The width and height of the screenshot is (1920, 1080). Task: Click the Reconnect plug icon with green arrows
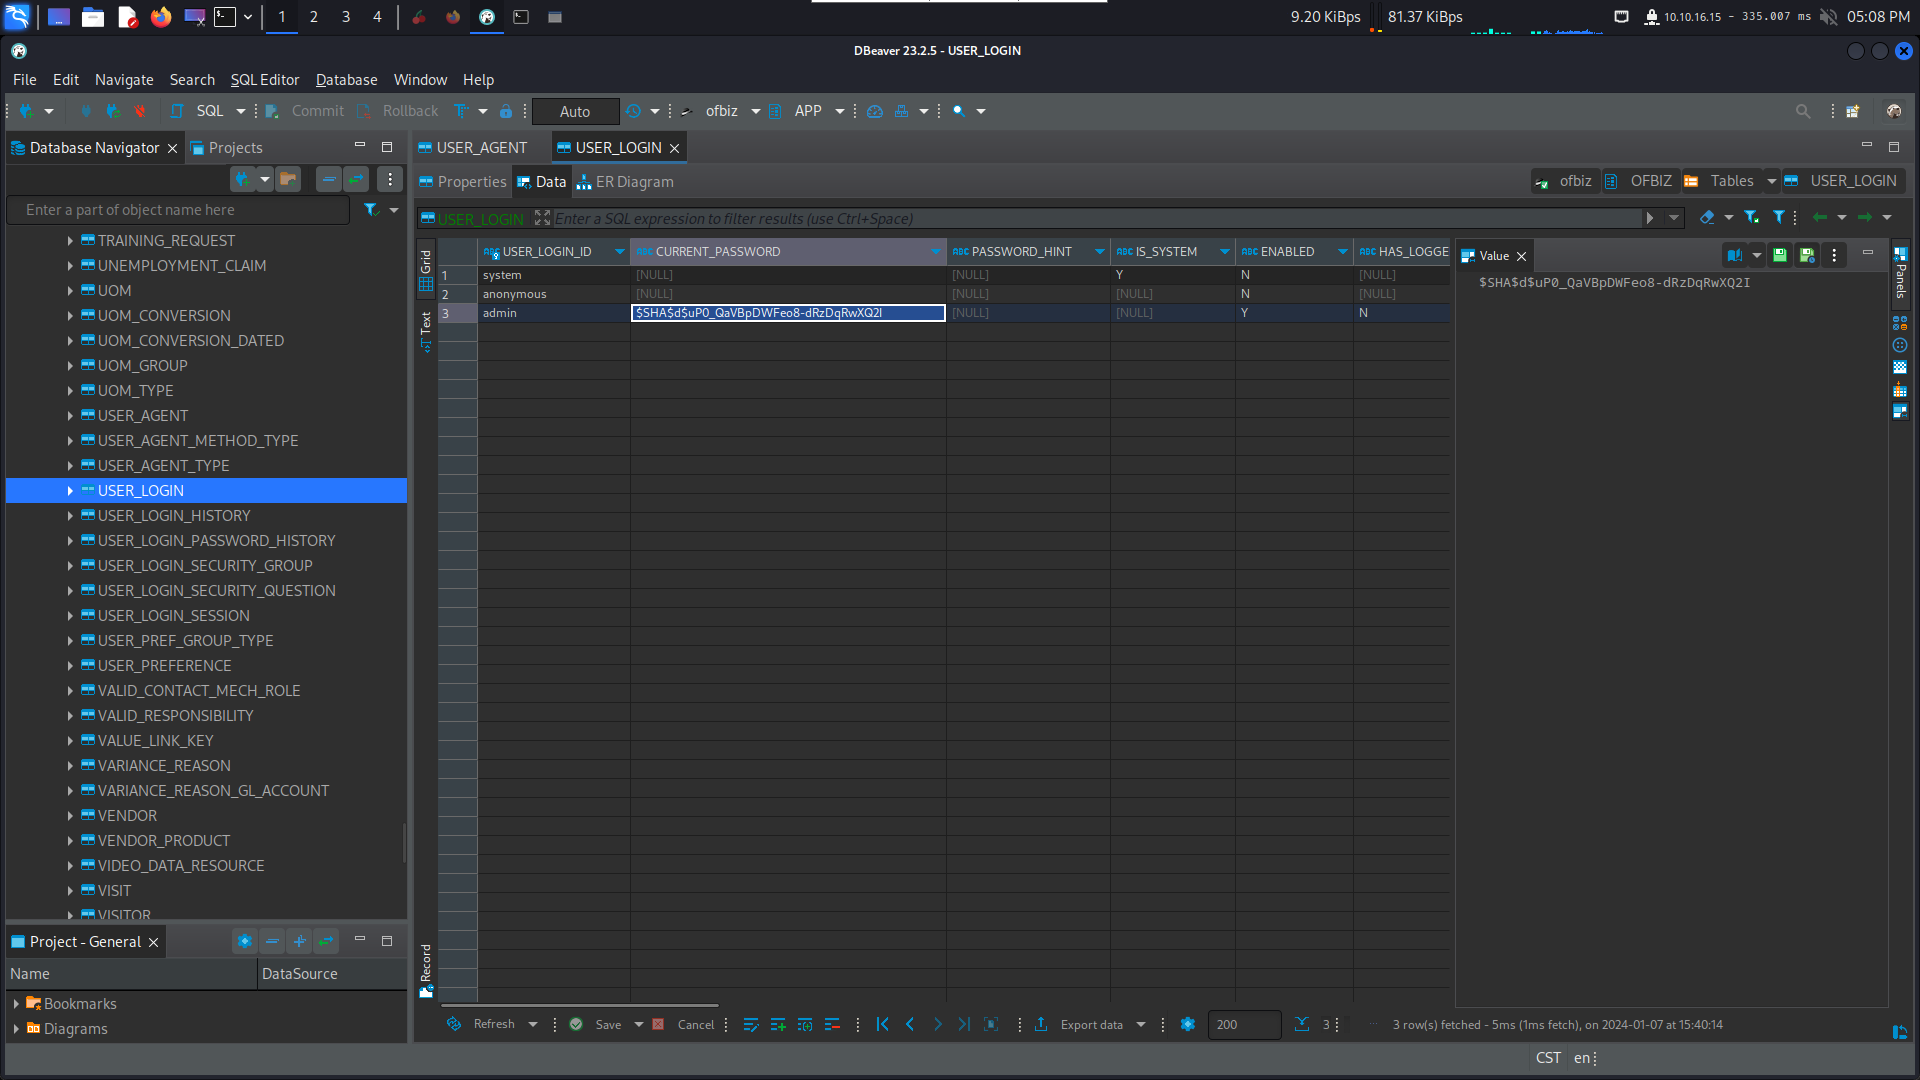click(x=113, y=111)
